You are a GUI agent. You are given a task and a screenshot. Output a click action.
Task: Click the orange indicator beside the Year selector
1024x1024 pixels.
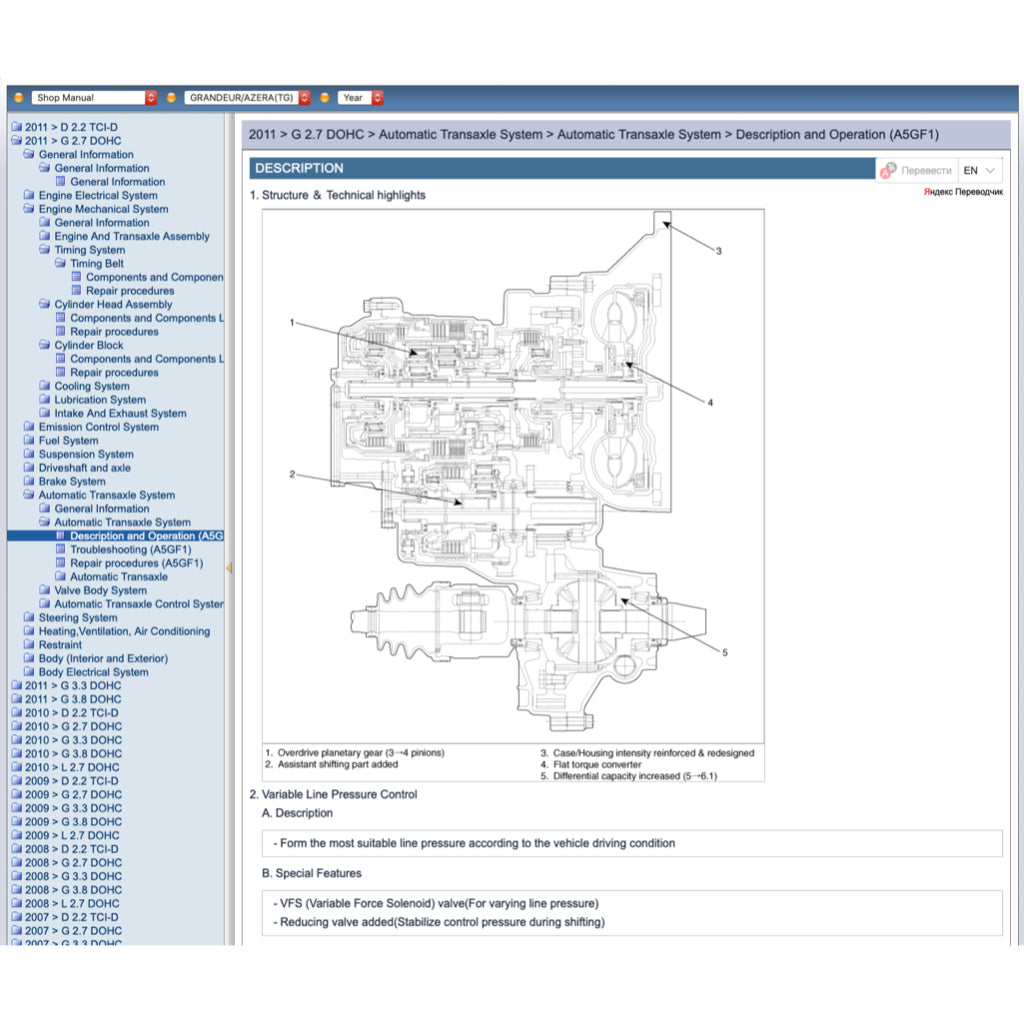[x=326, y=97]
